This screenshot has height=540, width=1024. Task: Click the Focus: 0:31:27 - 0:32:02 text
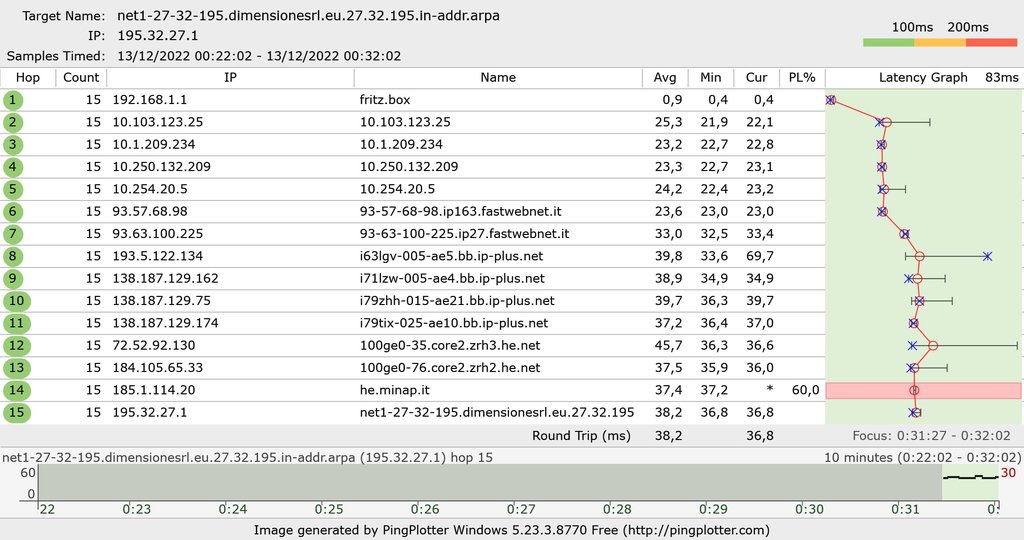click(x=931, y=436)
